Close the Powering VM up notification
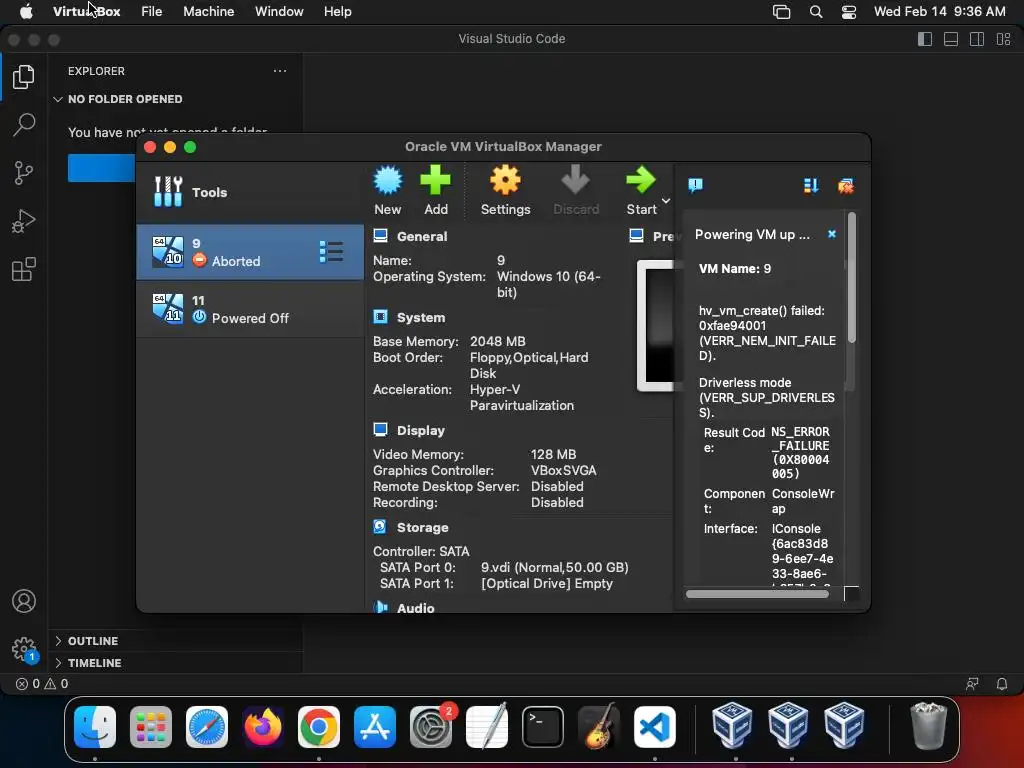 pos(831,234)
